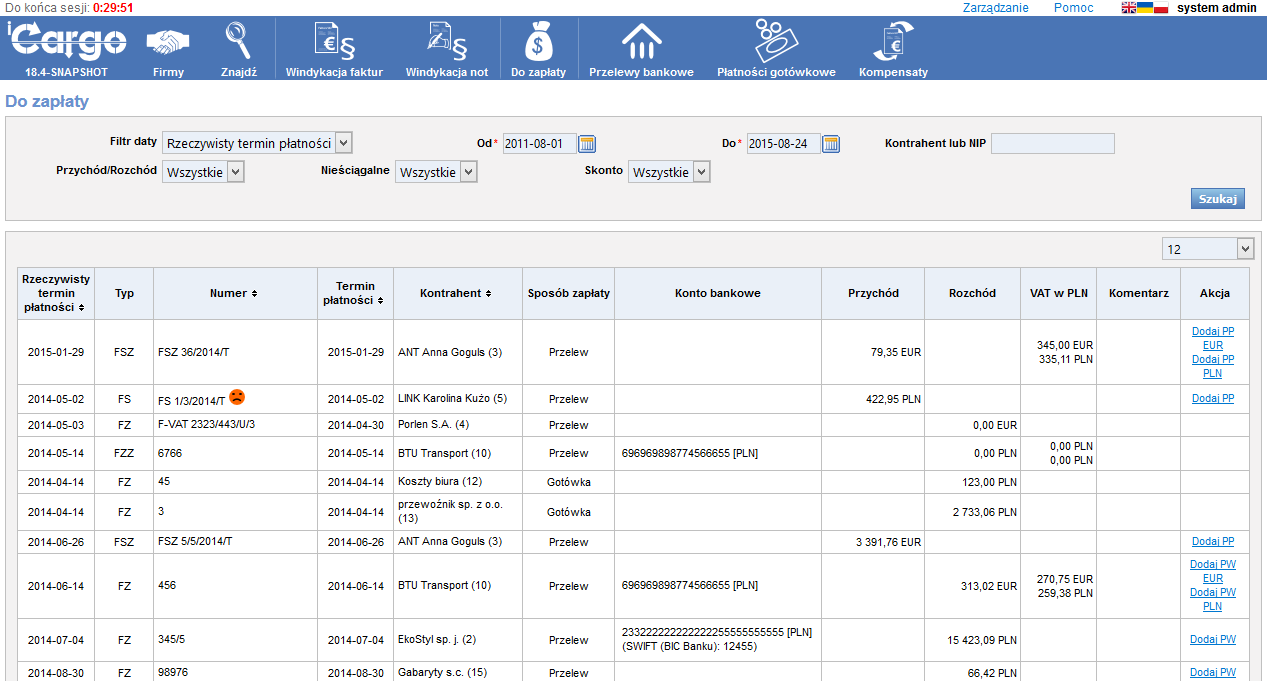Open the Pomoc menu link
Viewport: 1267px width, 681px height.
(1073, 8)
